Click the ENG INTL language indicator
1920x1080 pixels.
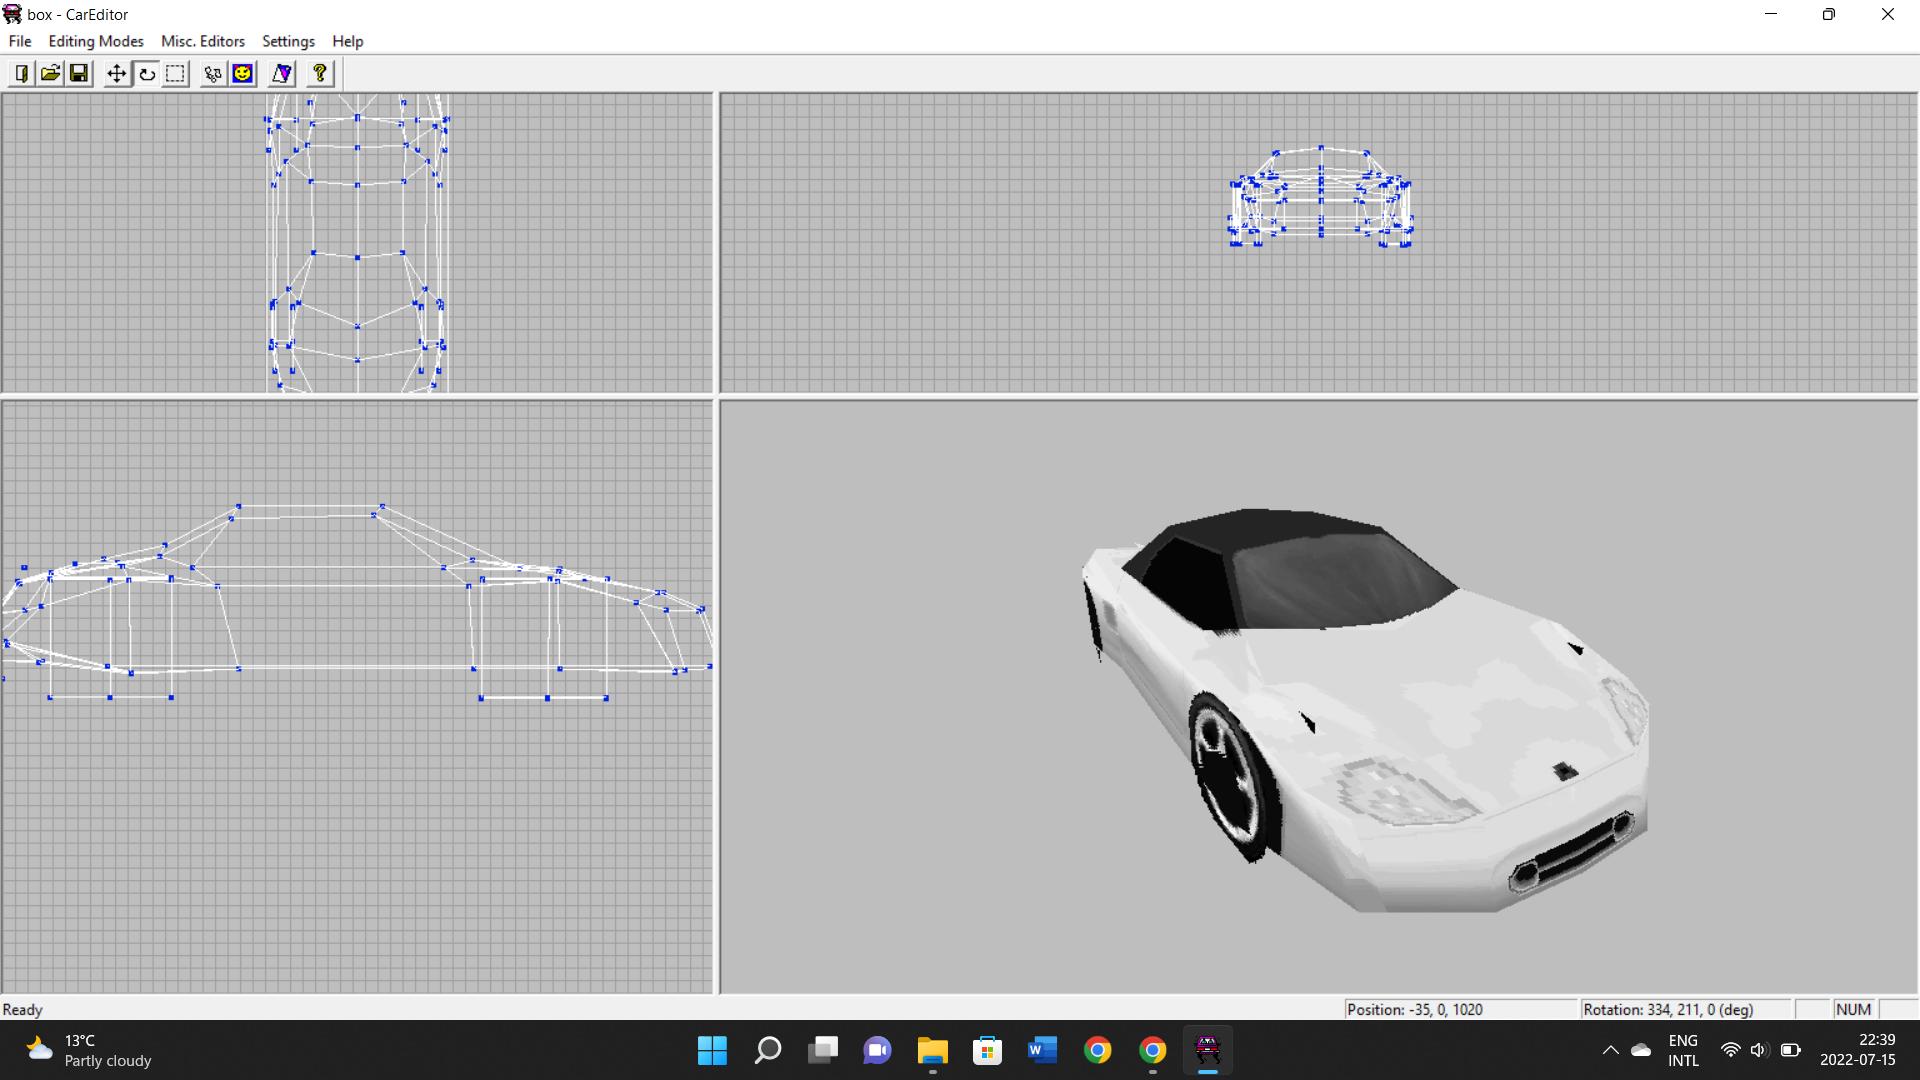(1683, 1050)
